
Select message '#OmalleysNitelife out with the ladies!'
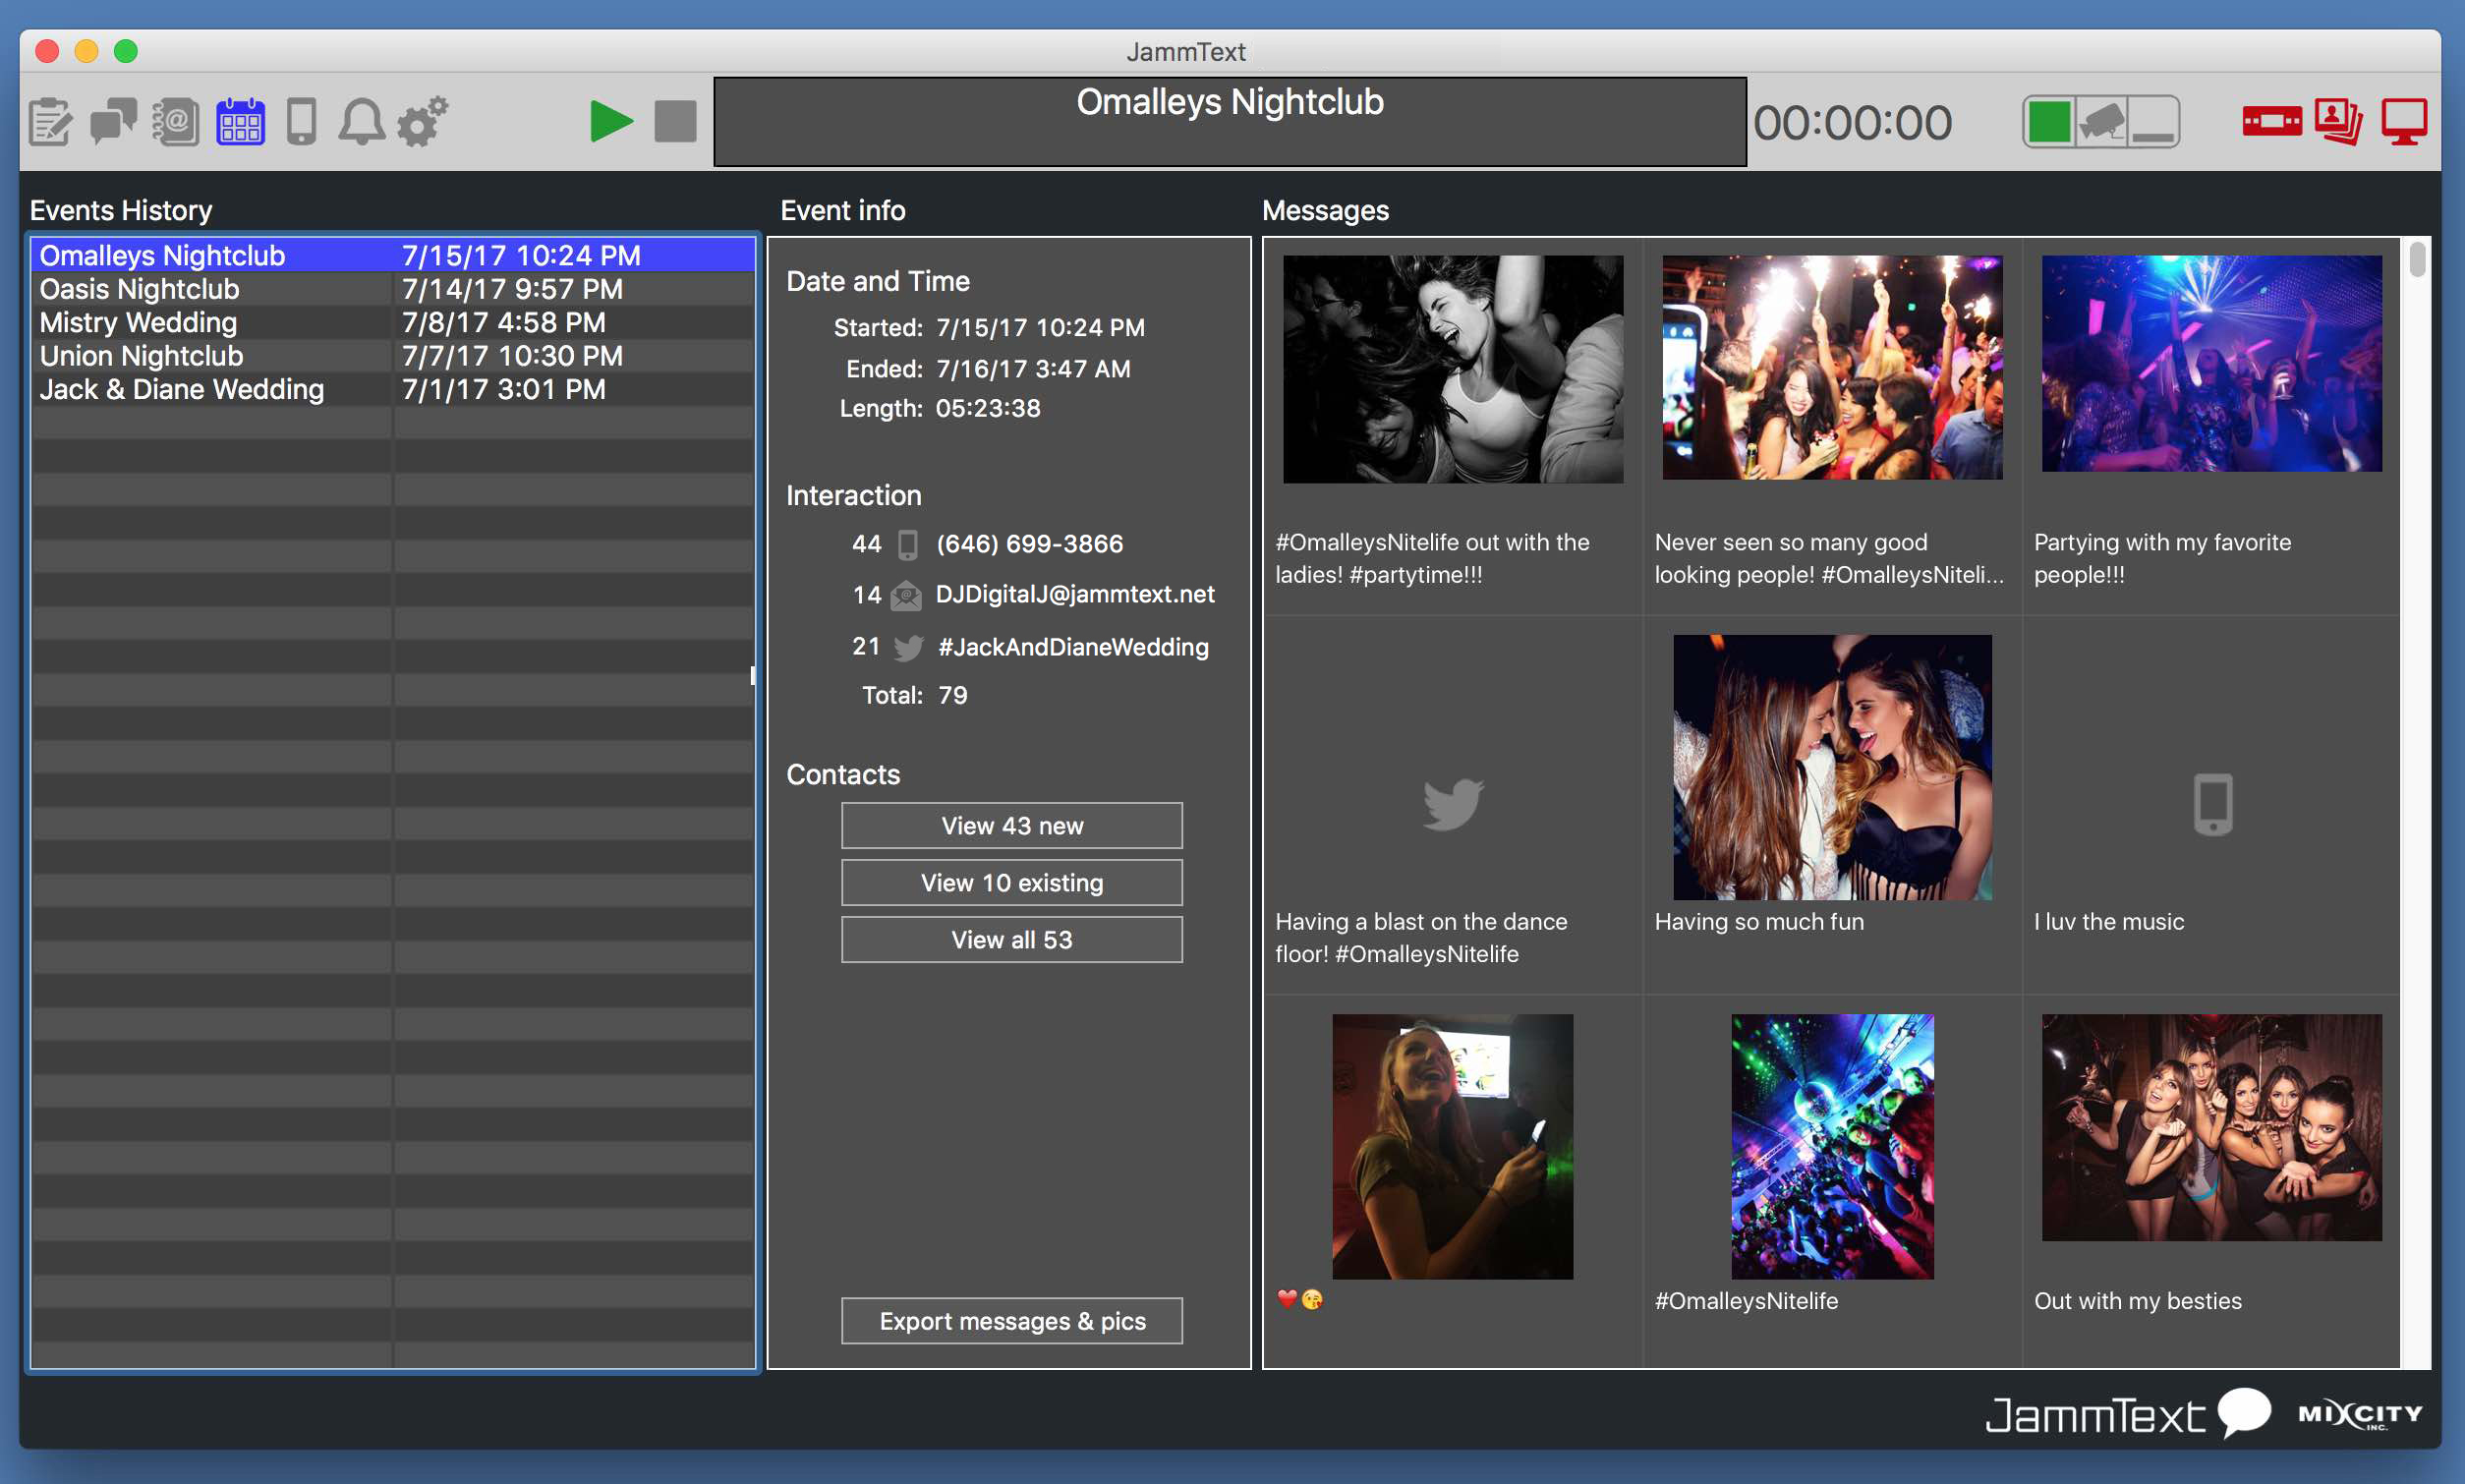1432,558
